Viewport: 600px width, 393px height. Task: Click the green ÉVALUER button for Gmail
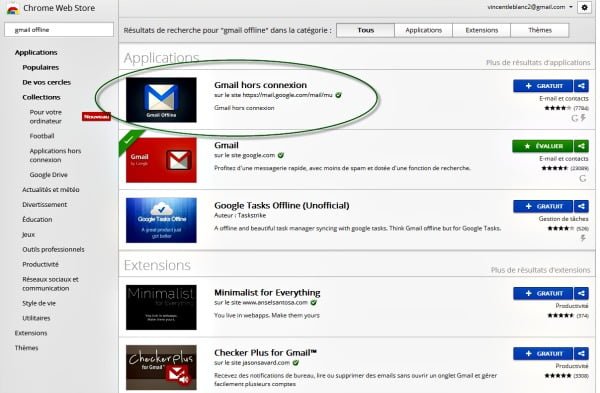coord(543,146)
